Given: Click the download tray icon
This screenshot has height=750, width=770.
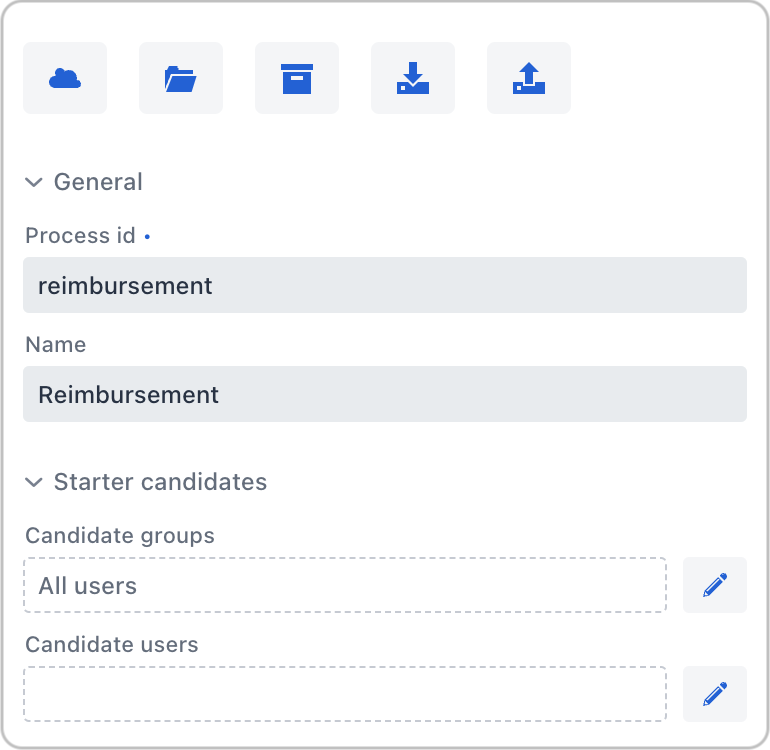Looking at the screenshot, I should tap(413, 78).
